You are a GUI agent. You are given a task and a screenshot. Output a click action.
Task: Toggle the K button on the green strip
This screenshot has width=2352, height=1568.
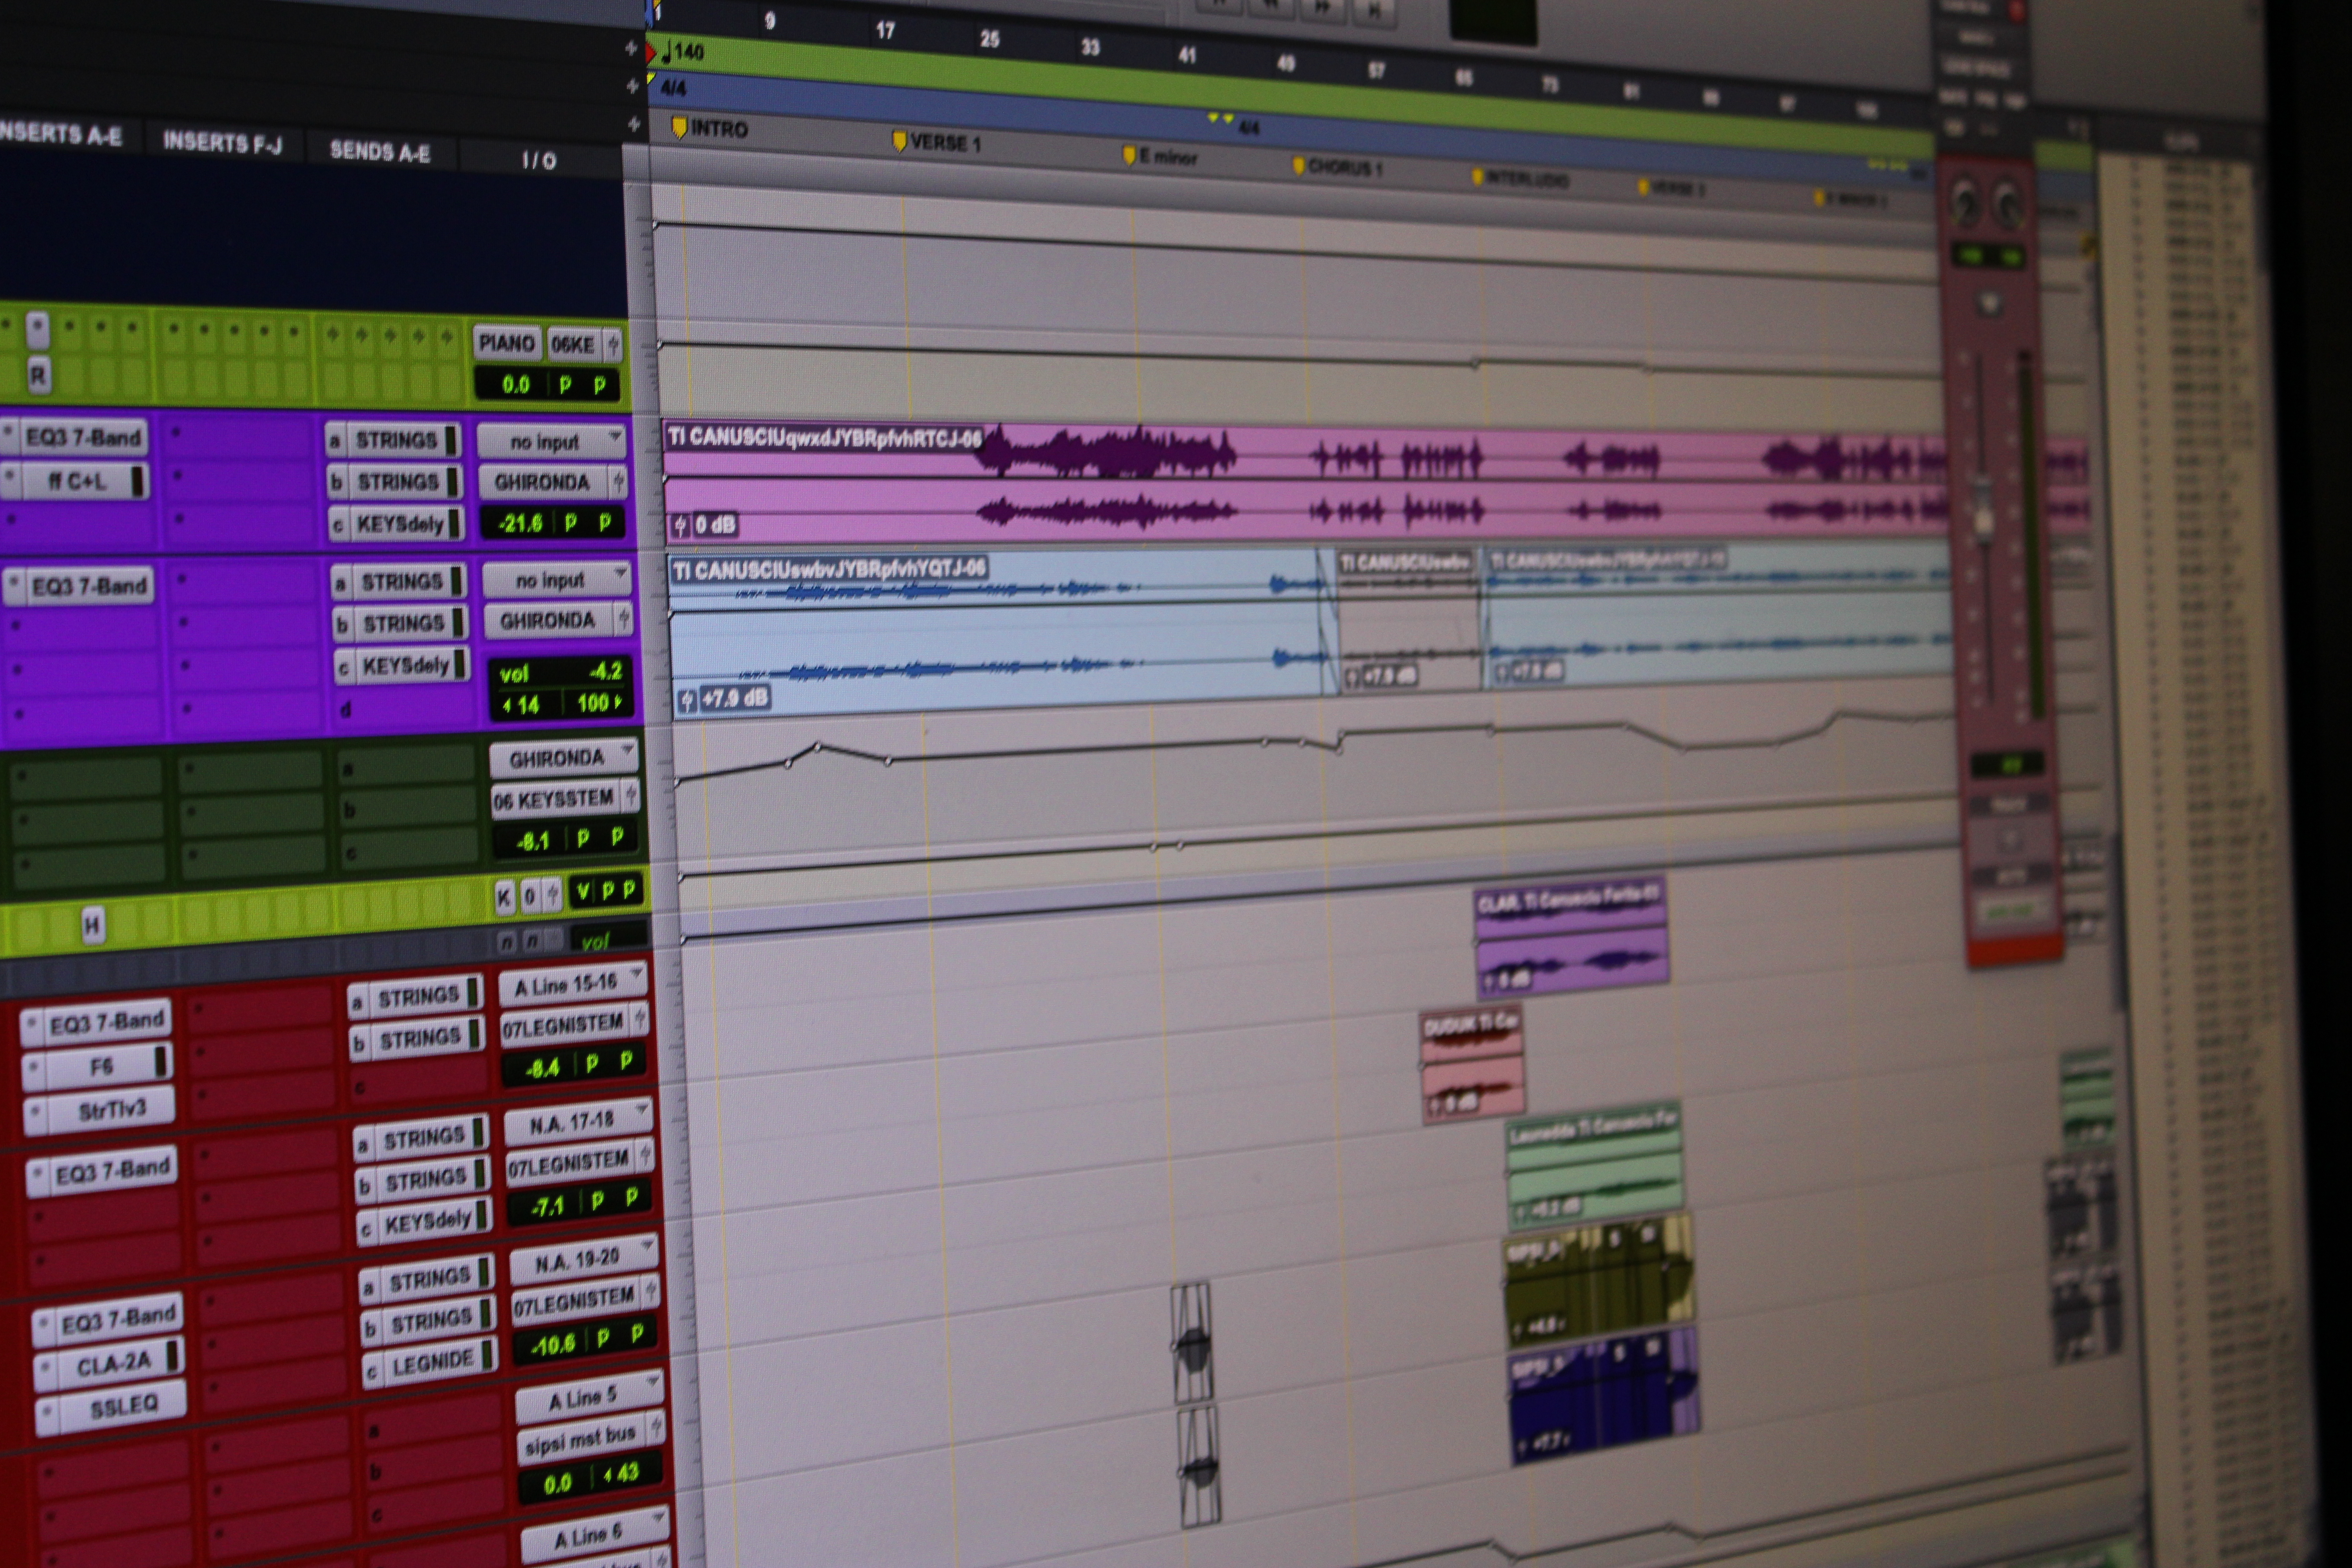pos(505,897)
